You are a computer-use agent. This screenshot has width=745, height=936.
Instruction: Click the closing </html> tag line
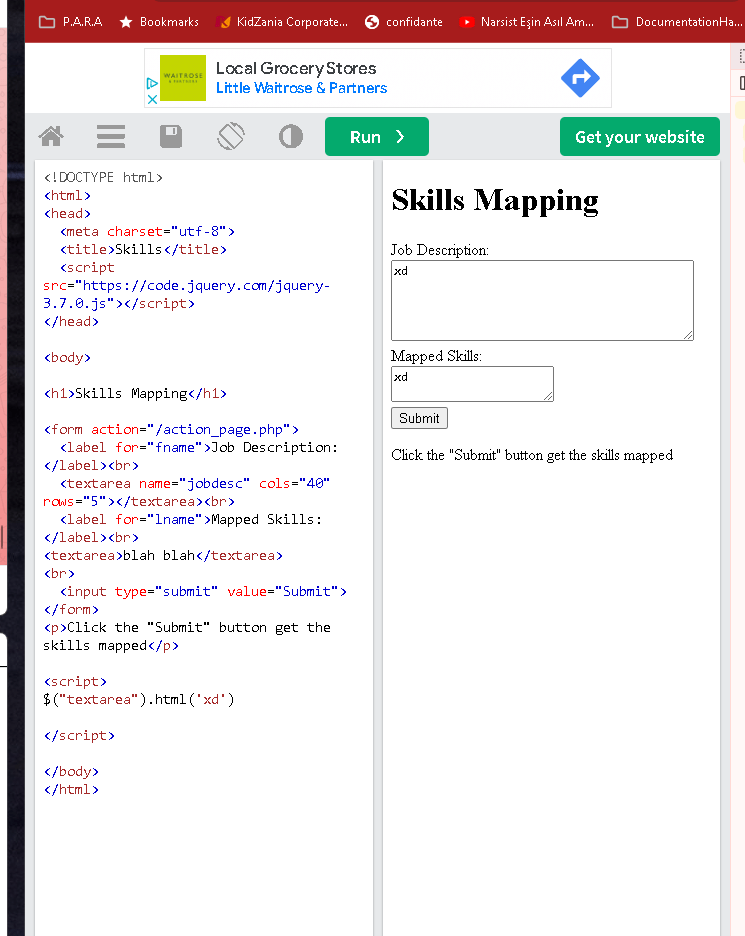tap(71, 789)
